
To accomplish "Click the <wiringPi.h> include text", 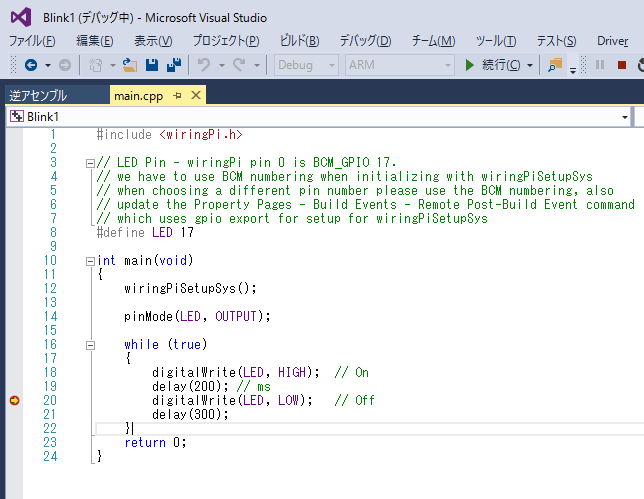I will point(201,134).
